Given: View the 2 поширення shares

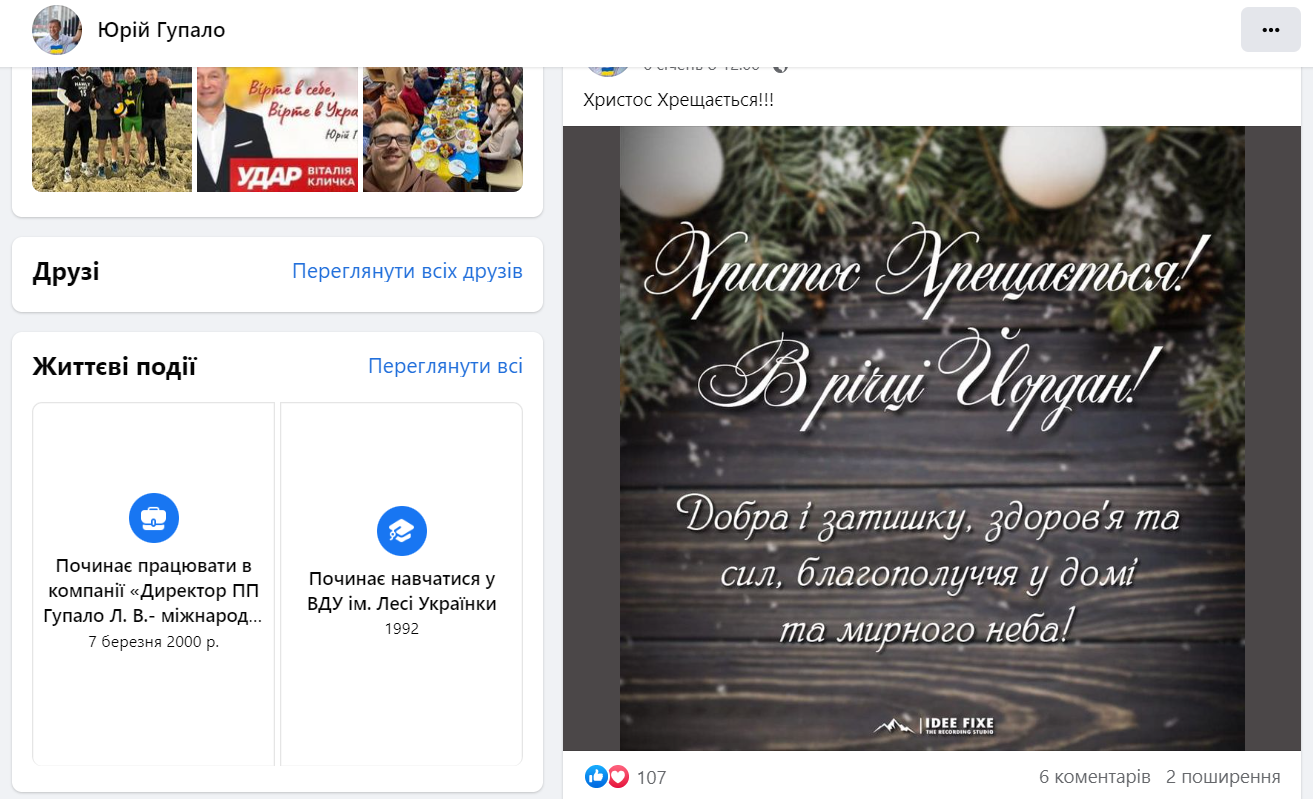Looking at the screenshot, I should [x=1223, y=777].
